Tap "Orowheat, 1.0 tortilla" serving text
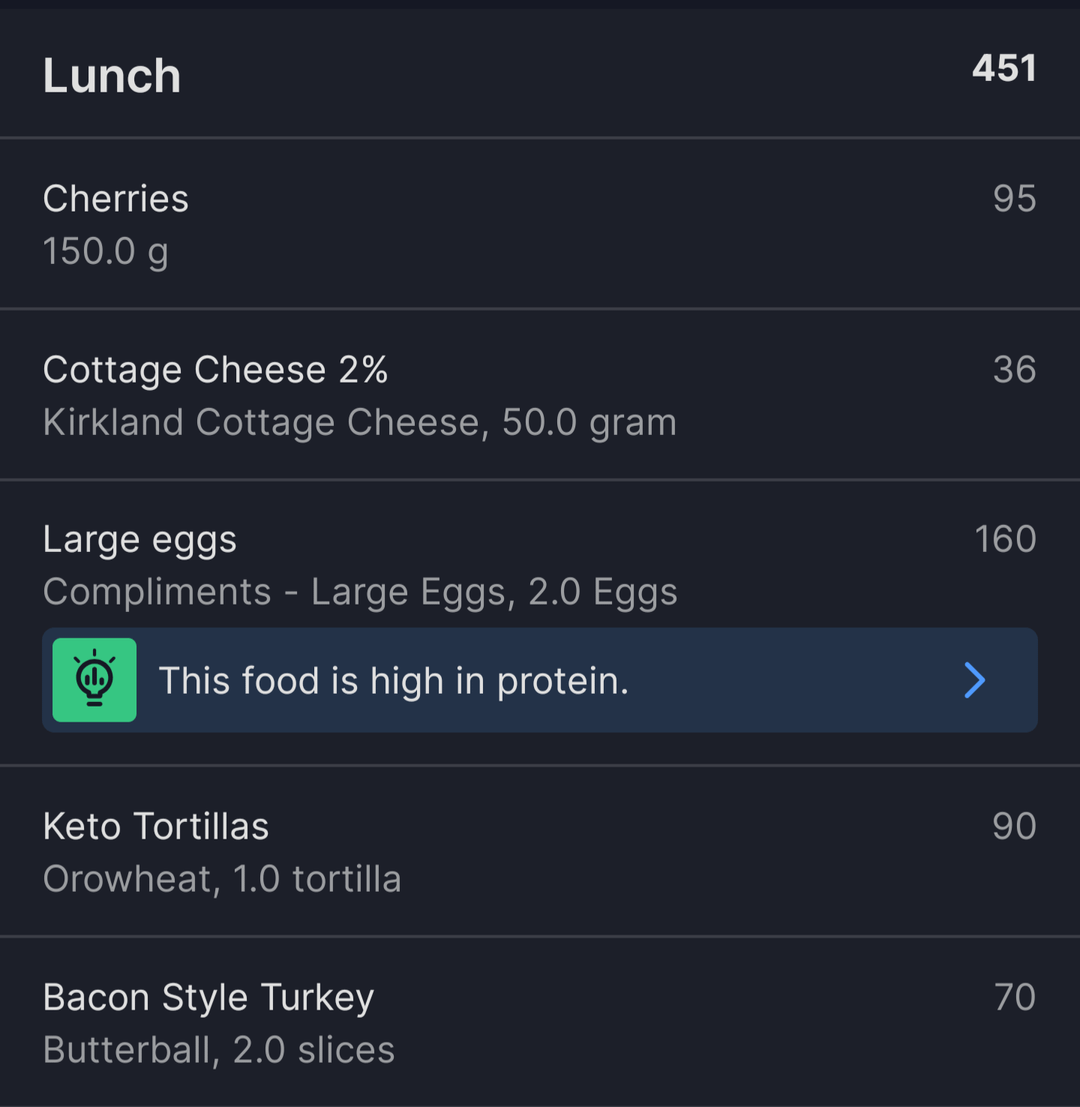The width and height of the screenshot is (1080, 1107). (222, 879)
